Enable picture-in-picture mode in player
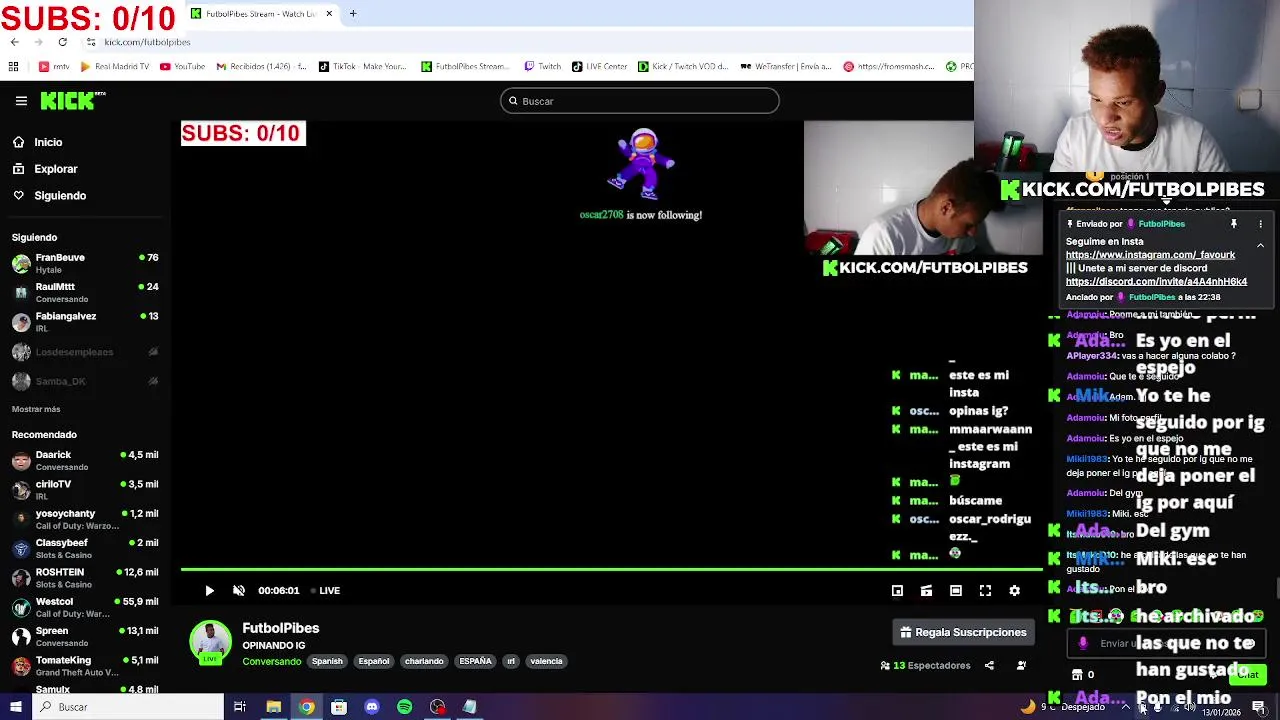The image size is (1280, 720). click(897, 591)
